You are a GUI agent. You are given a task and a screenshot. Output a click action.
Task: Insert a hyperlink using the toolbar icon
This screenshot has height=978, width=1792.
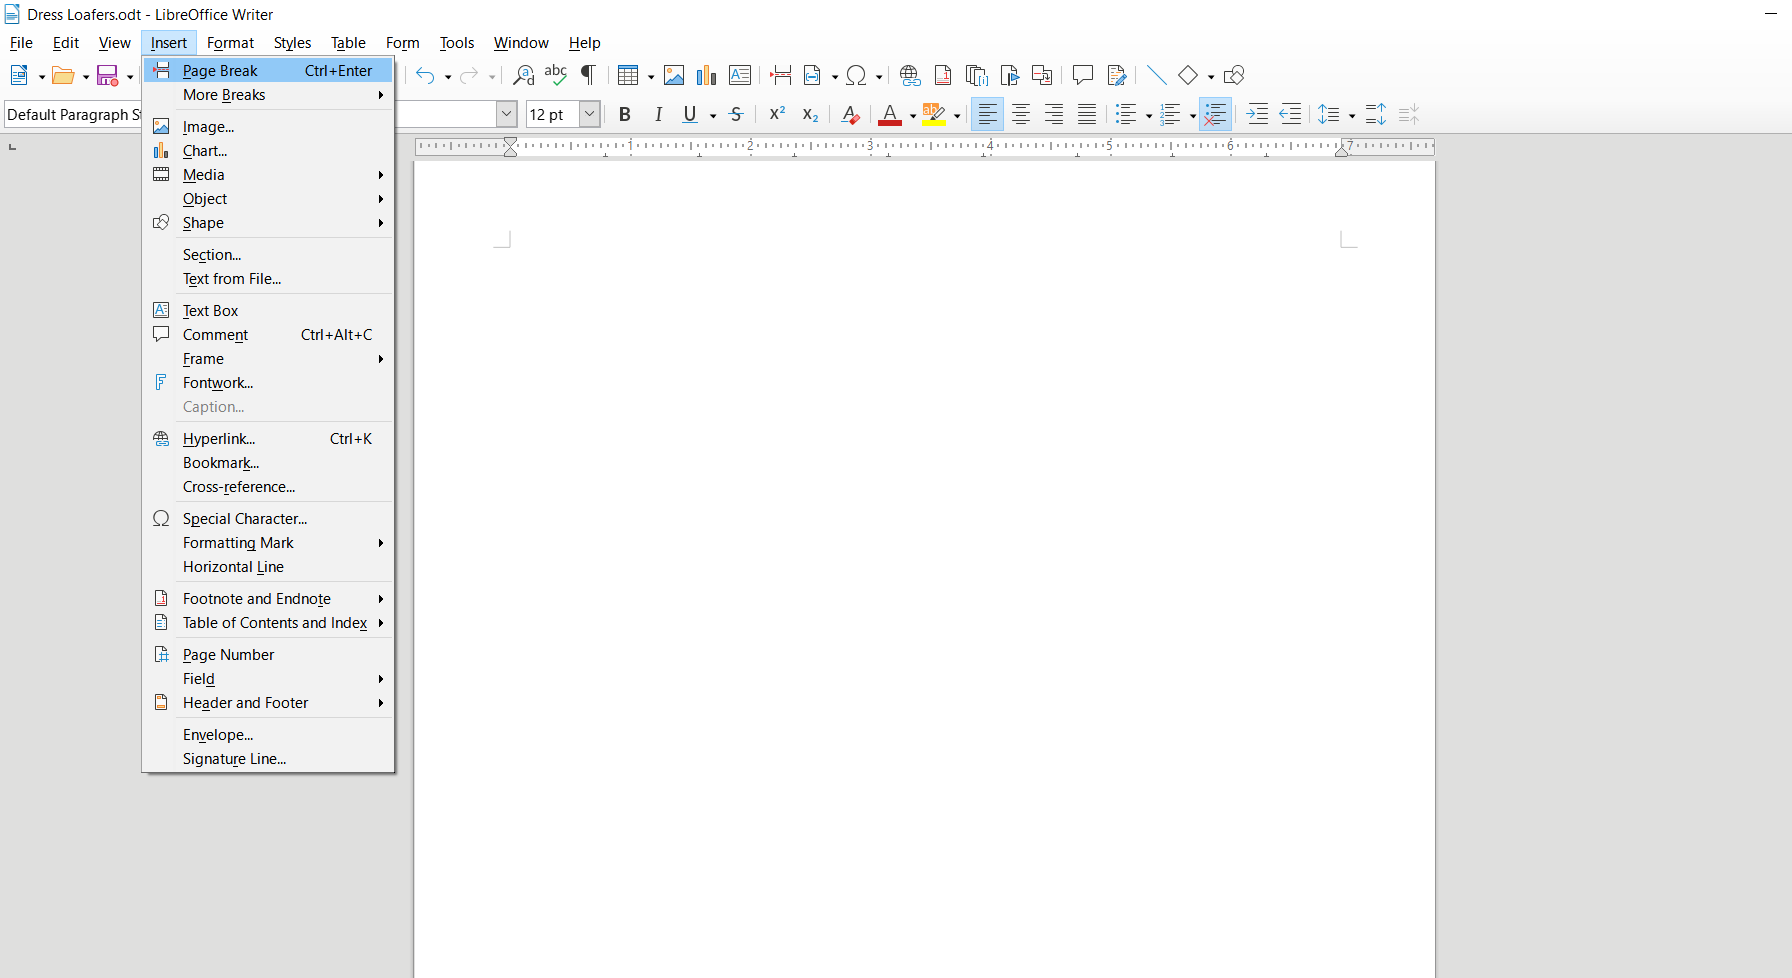pyautogui.click(x=909, y=75)
